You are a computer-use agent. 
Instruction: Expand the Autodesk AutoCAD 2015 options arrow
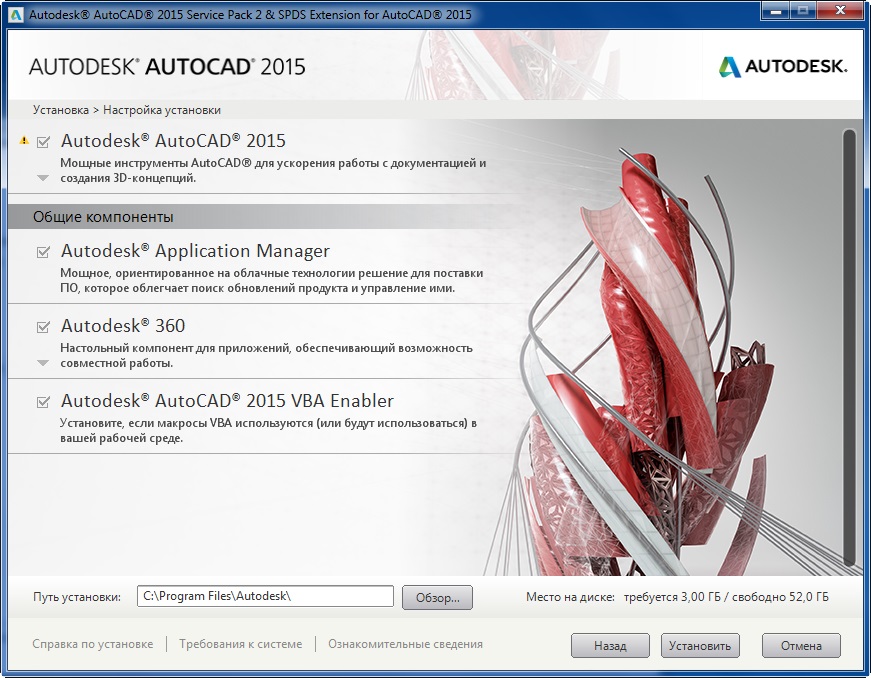click(43, 178)
